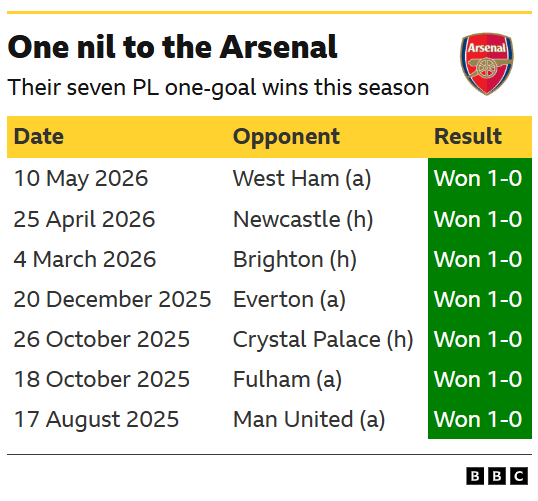538x501 pixels.
Task: Click the West Ham (a) opponent cell
Action: click(x=302, y=179)
